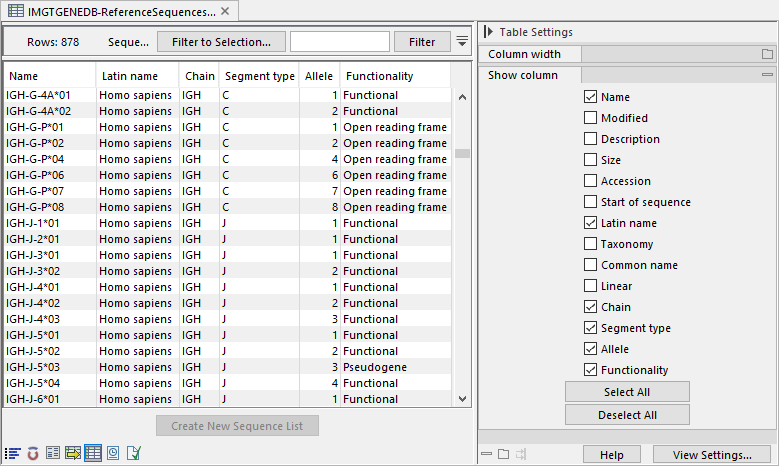Select row IGH-G-P*04
This screenshot has width=779, height=466.
pos(228,159)
